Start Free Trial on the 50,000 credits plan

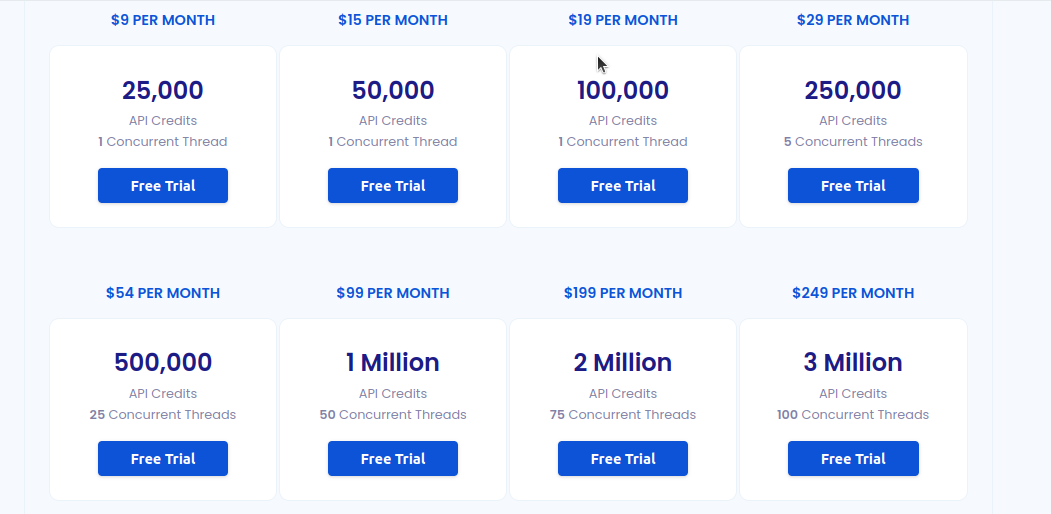tap(393, 186)
